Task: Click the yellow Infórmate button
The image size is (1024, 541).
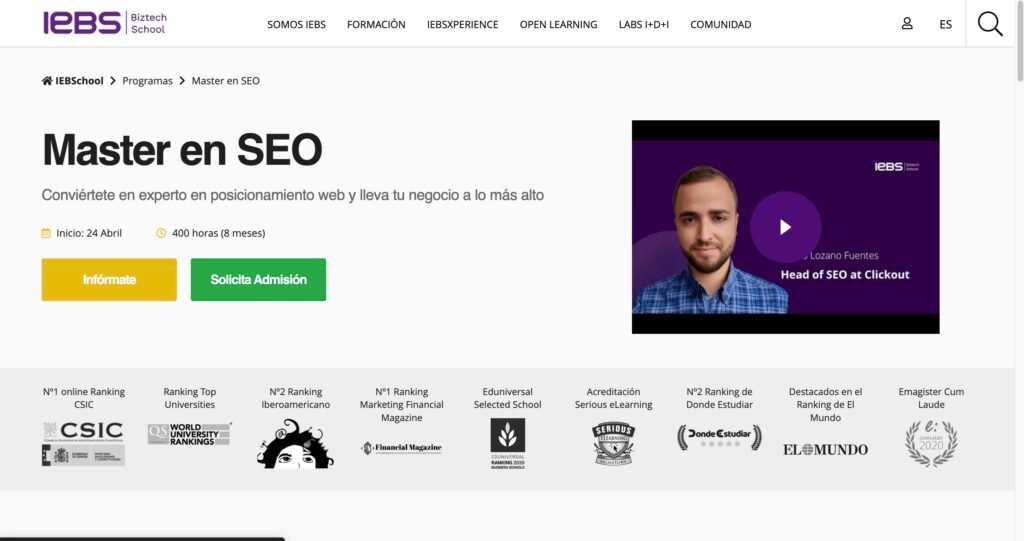Action: tap(109, 280)
